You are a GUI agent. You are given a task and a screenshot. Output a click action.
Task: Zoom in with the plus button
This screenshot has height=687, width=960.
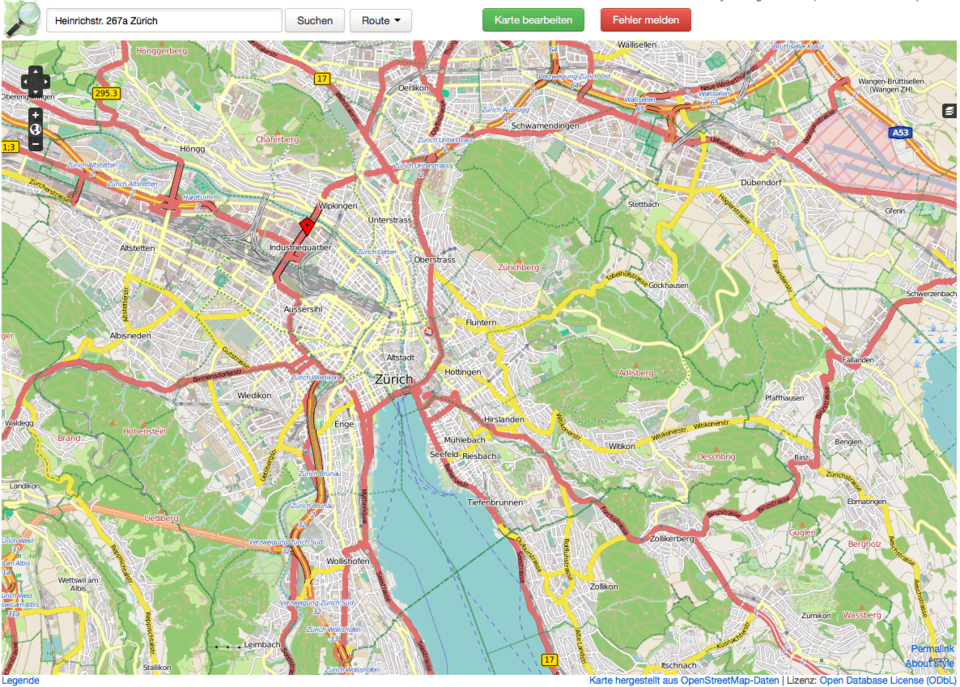[35, 114]
